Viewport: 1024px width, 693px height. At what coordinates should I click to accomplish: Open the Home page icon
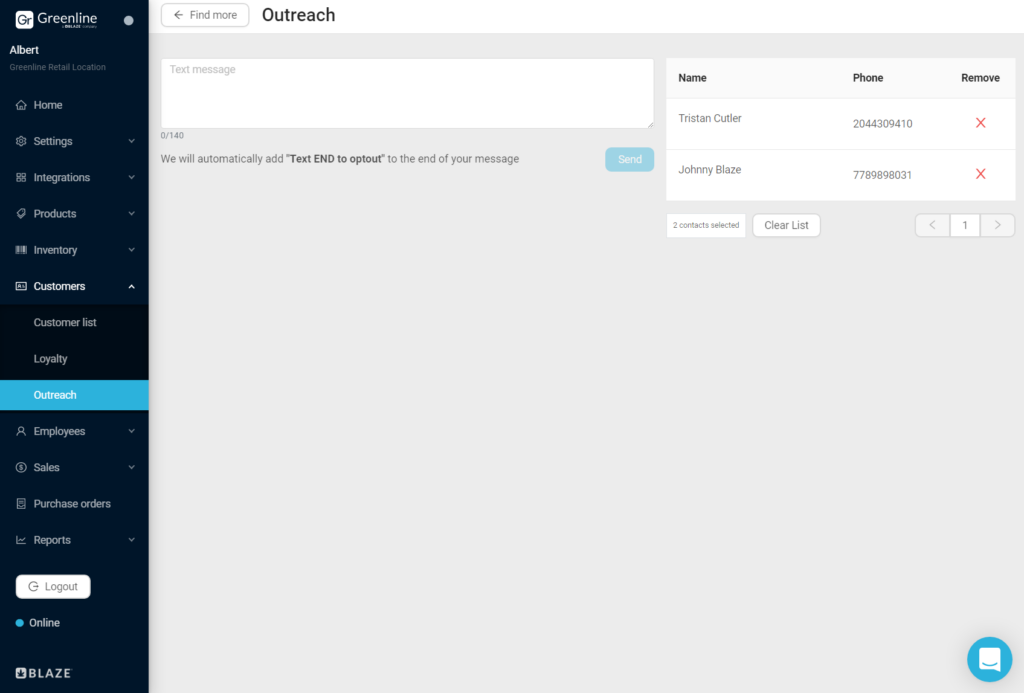(x=21, y=105)
